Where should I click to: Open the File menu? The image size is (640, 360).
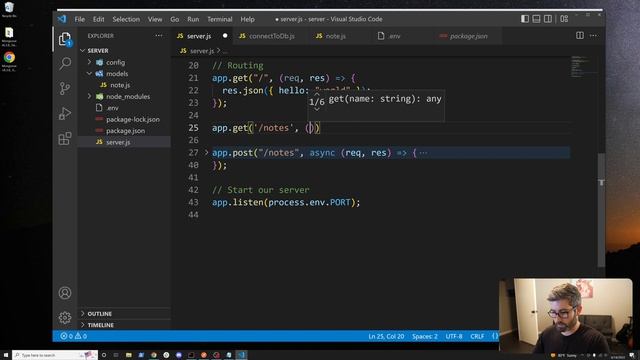(x=80, y=19)
